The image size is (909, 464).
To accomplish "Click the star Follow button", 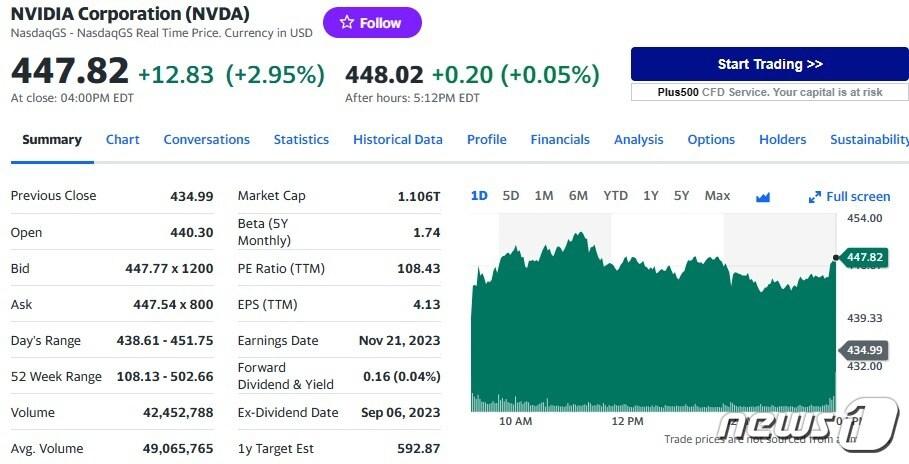I will (371, 23).
